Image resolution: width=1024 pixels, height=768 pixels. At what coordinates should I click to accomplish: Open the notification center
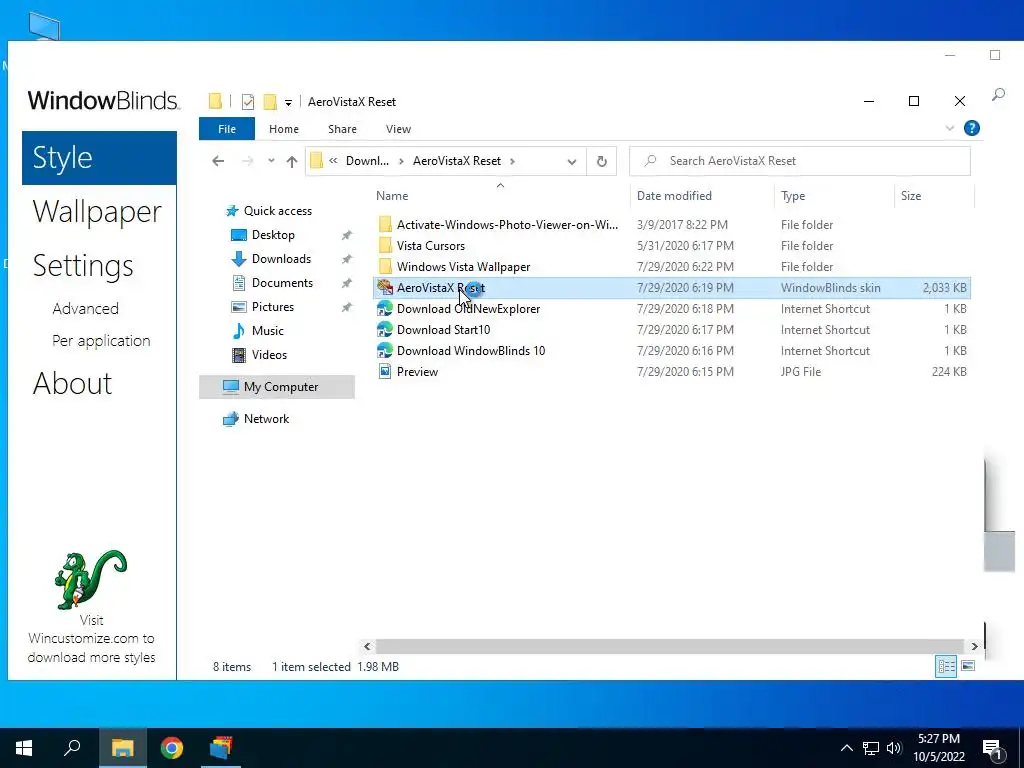coord(993,749)
